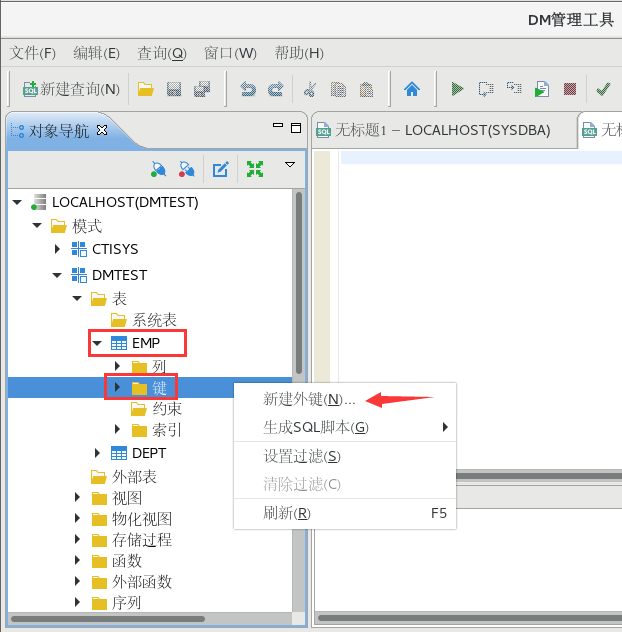Maximize the Object Navigation panel

296,128
